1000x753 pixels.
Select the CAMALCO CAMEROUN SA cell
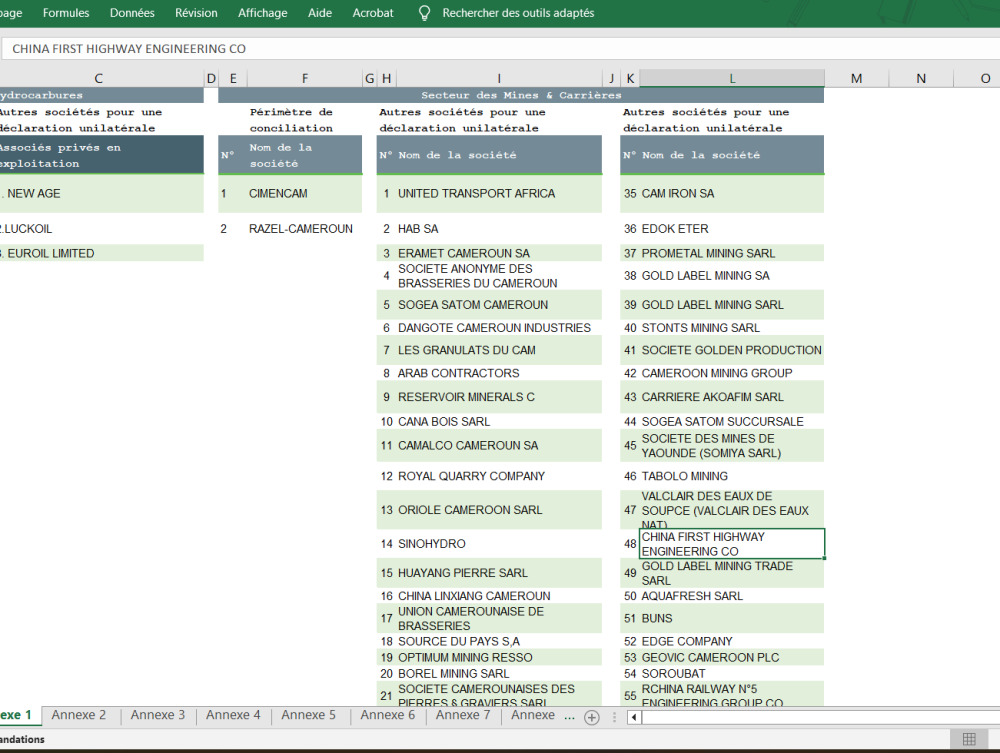[499, 446]
